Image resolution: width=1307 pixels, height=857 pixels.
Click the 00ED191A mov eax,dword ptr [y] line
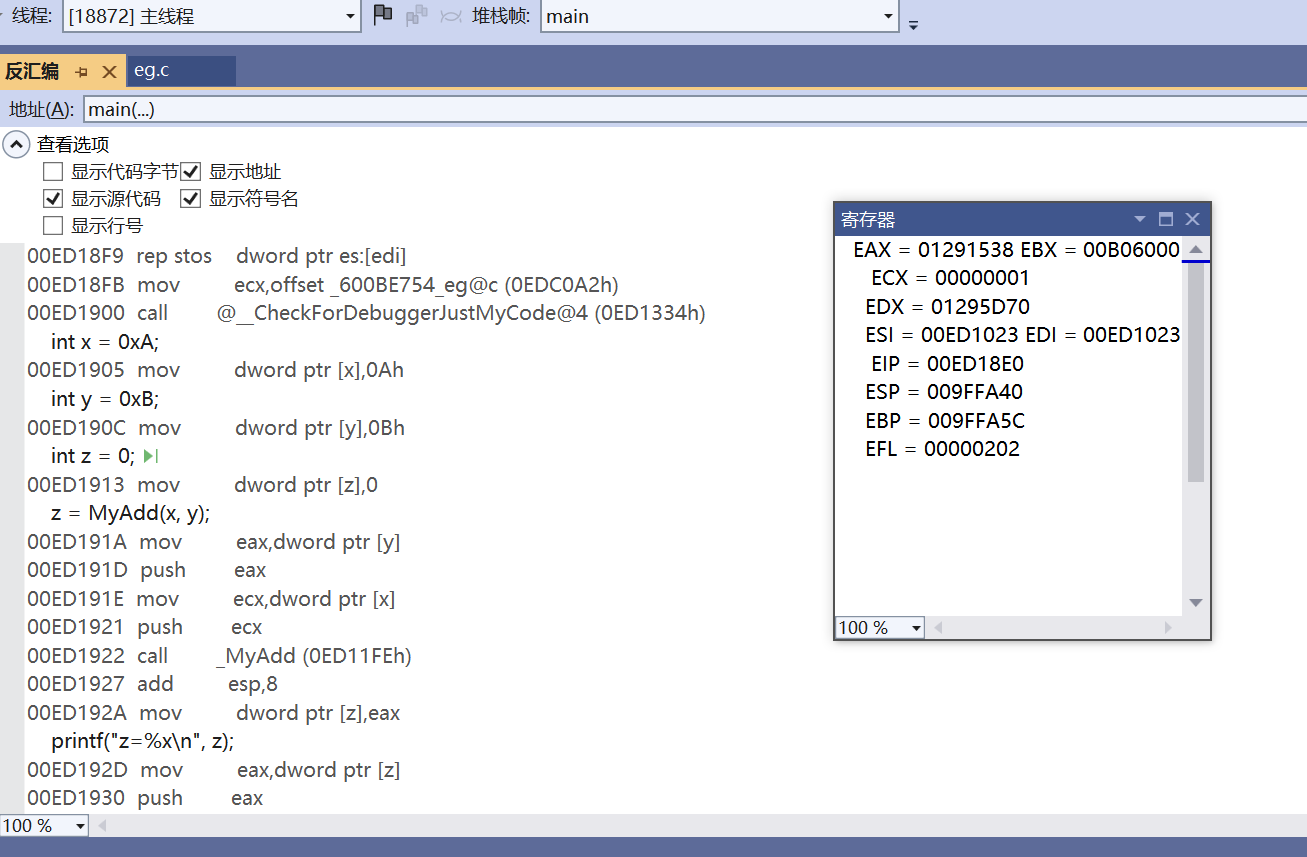(x=214, y=542)
